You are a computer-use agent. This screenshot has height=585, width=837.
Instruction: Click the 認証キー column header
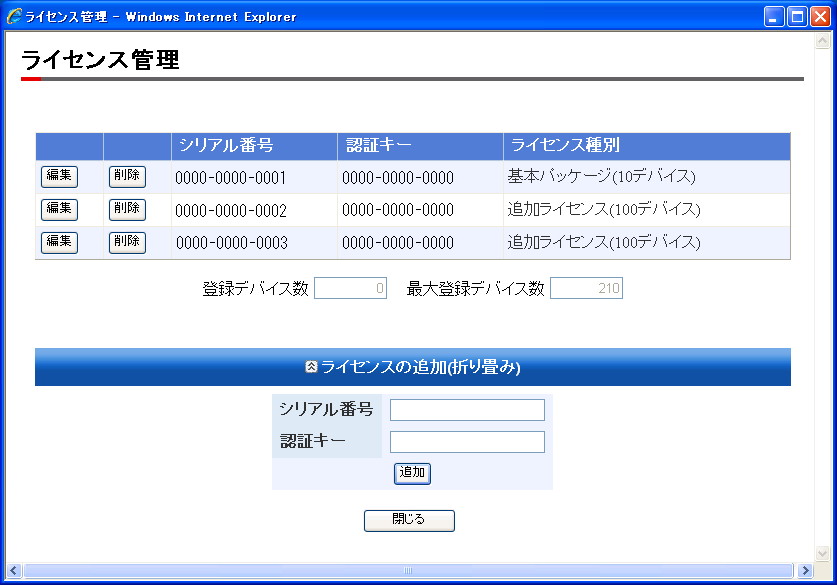(420, 146)
